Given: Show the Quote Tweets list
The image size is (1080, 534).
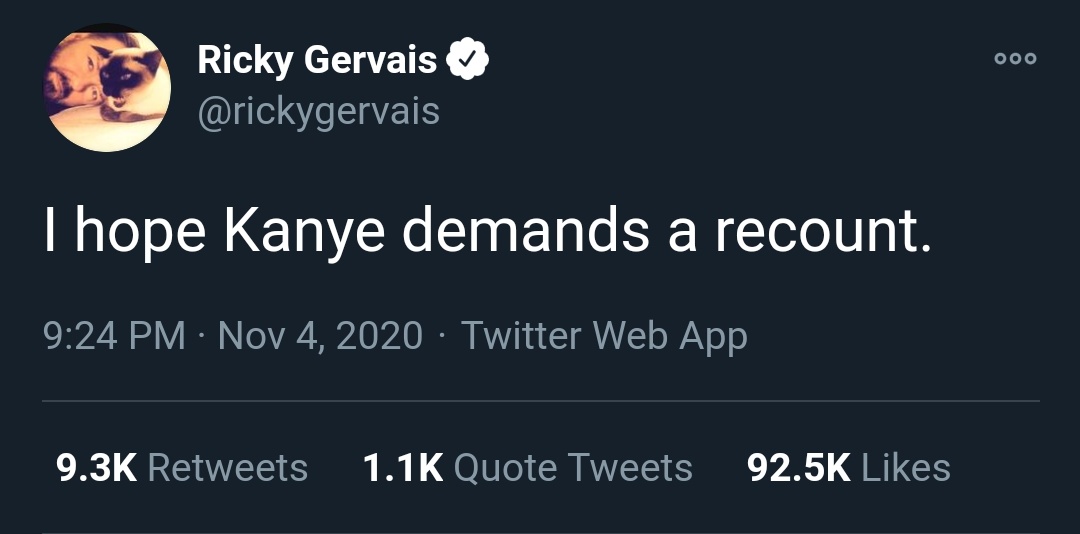Looking at the screenshot, I should [x=573, y=467].
